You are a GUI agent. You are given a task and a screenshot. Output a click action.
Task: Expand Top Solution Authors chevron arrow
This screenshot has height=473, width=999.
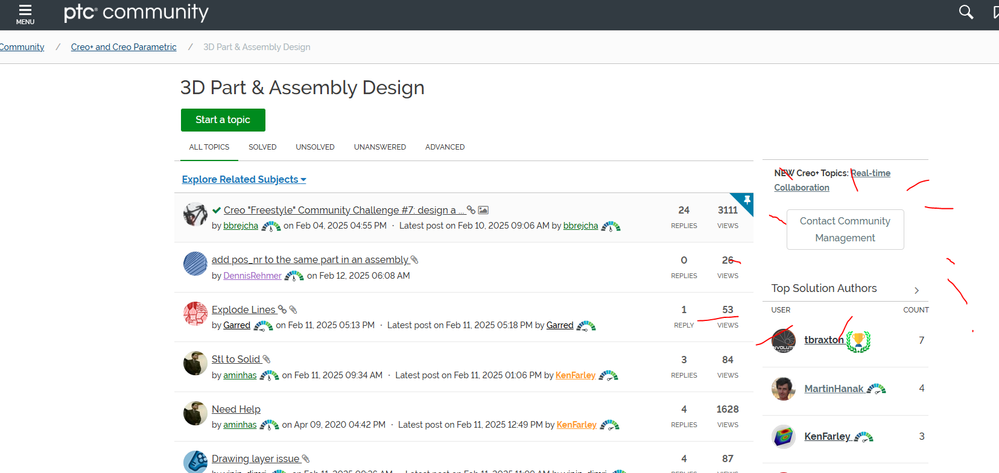[x=916, y=290]
